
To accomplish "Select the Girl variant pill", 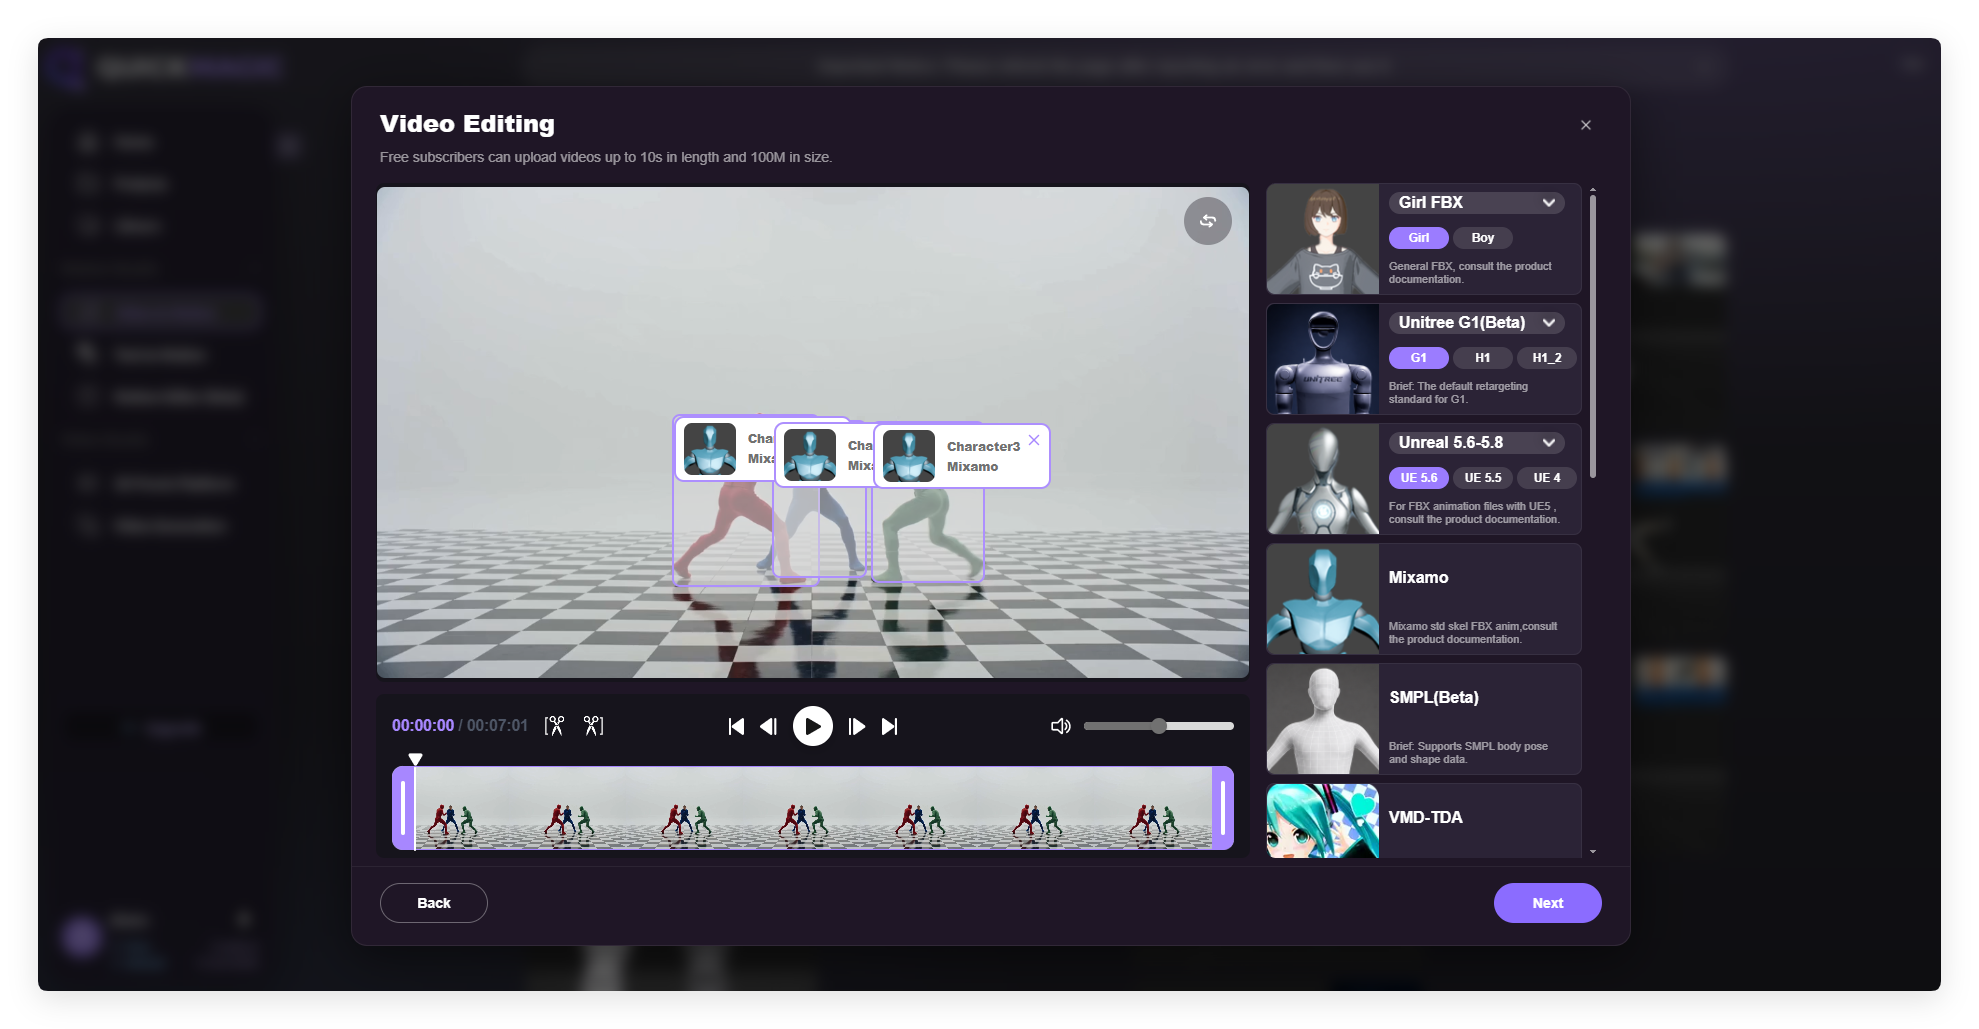I will (1418, 238).
